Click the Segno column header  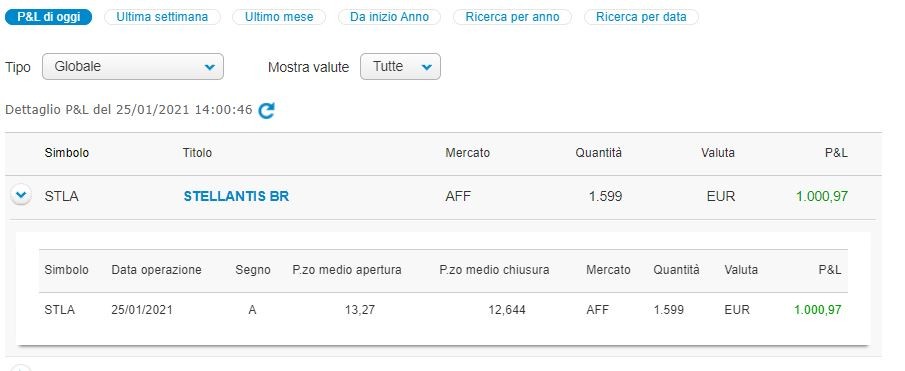[x=253, y=270]
